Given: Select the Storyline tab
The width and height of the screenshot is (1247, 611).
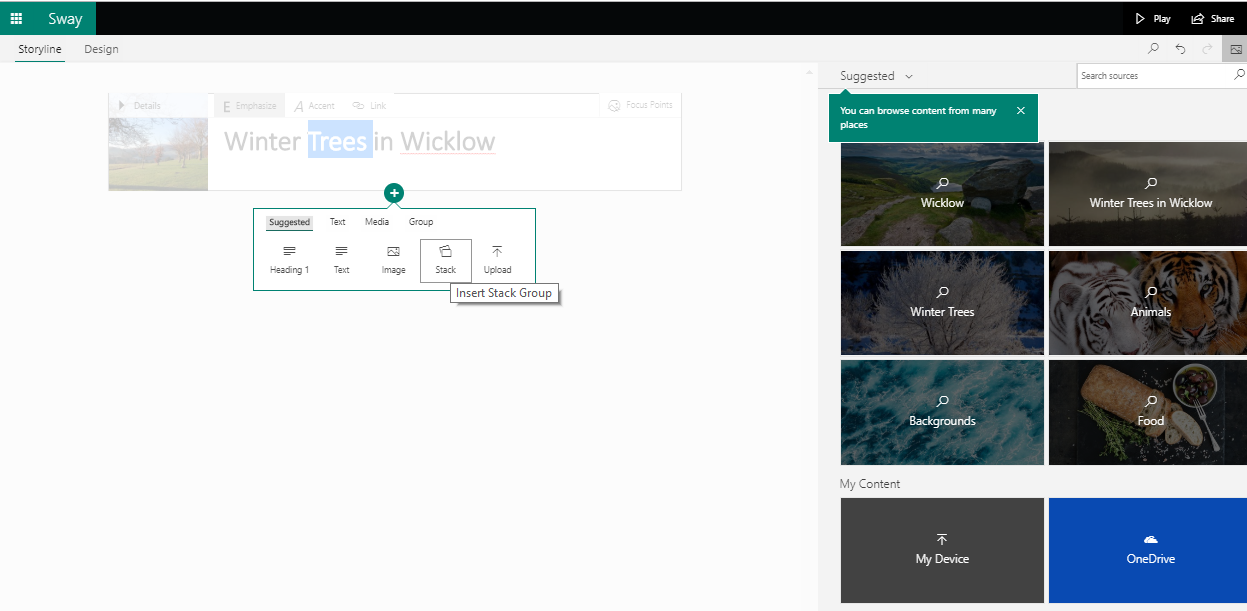Looking at the screenshot, I should click(40, 49).
